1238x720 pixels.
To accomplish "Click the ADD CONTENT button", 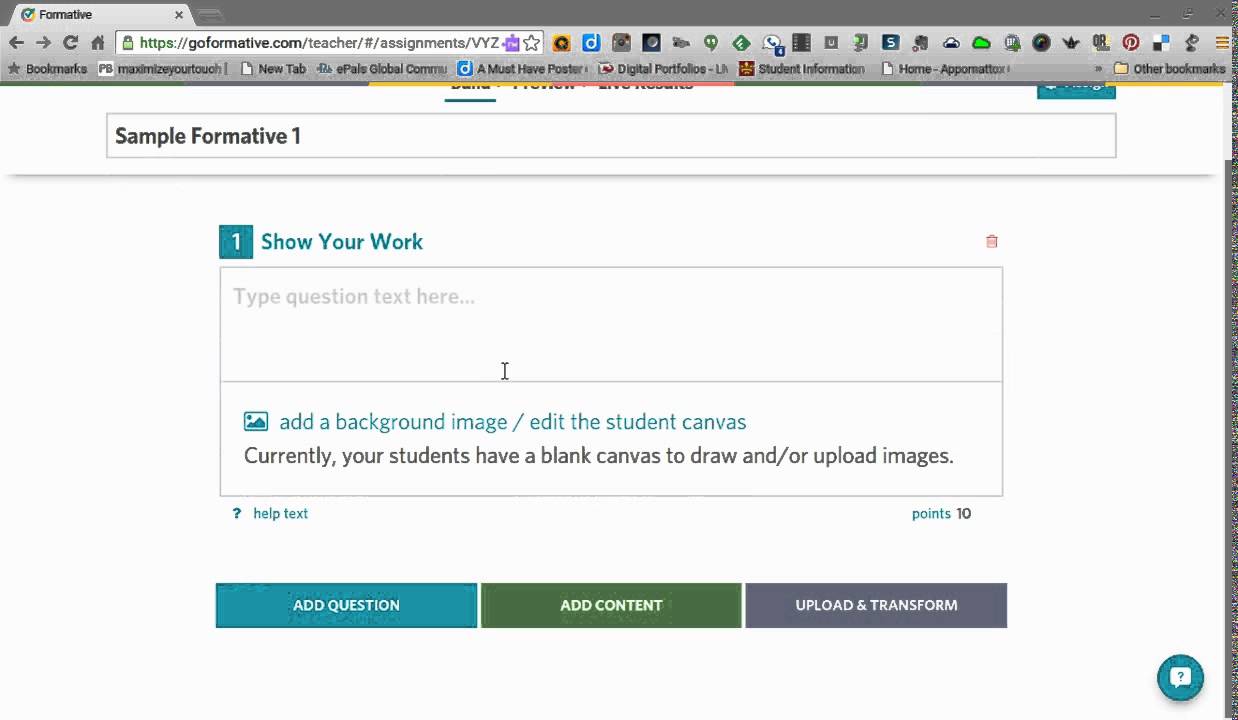I will [611, 605].
